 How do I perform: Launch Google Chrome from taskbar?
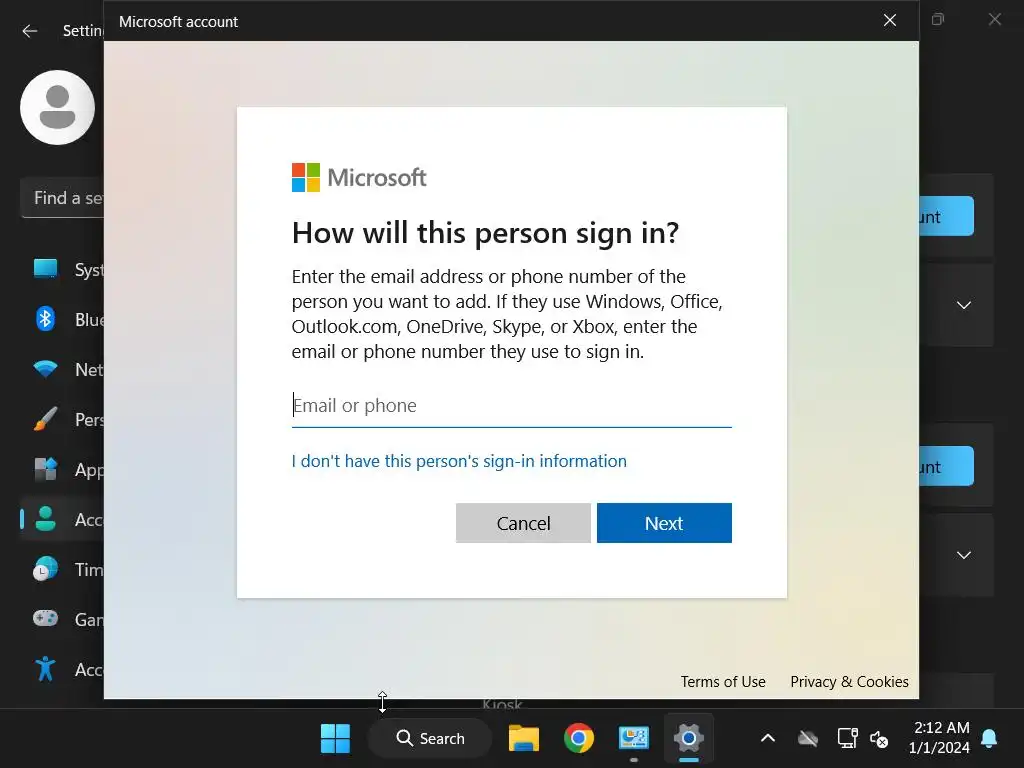click(579, 739)
